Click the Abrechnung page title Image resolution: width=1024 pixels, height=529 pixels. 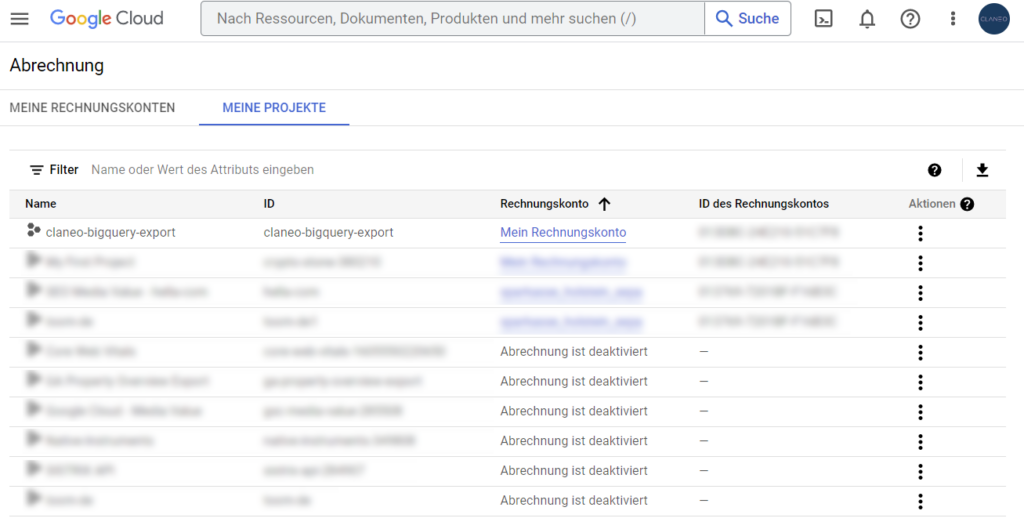(57, 65)
